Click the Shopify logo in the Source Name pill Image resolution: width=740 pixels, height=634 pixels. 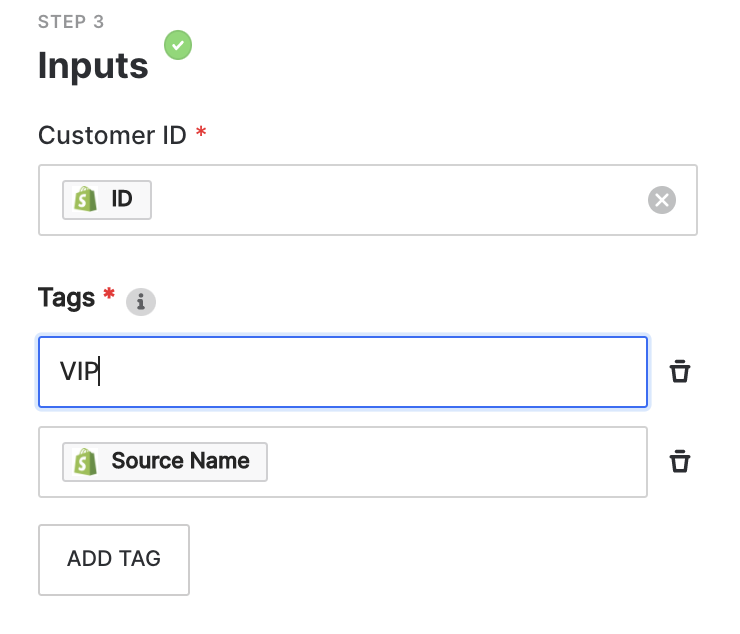(86, 461)
